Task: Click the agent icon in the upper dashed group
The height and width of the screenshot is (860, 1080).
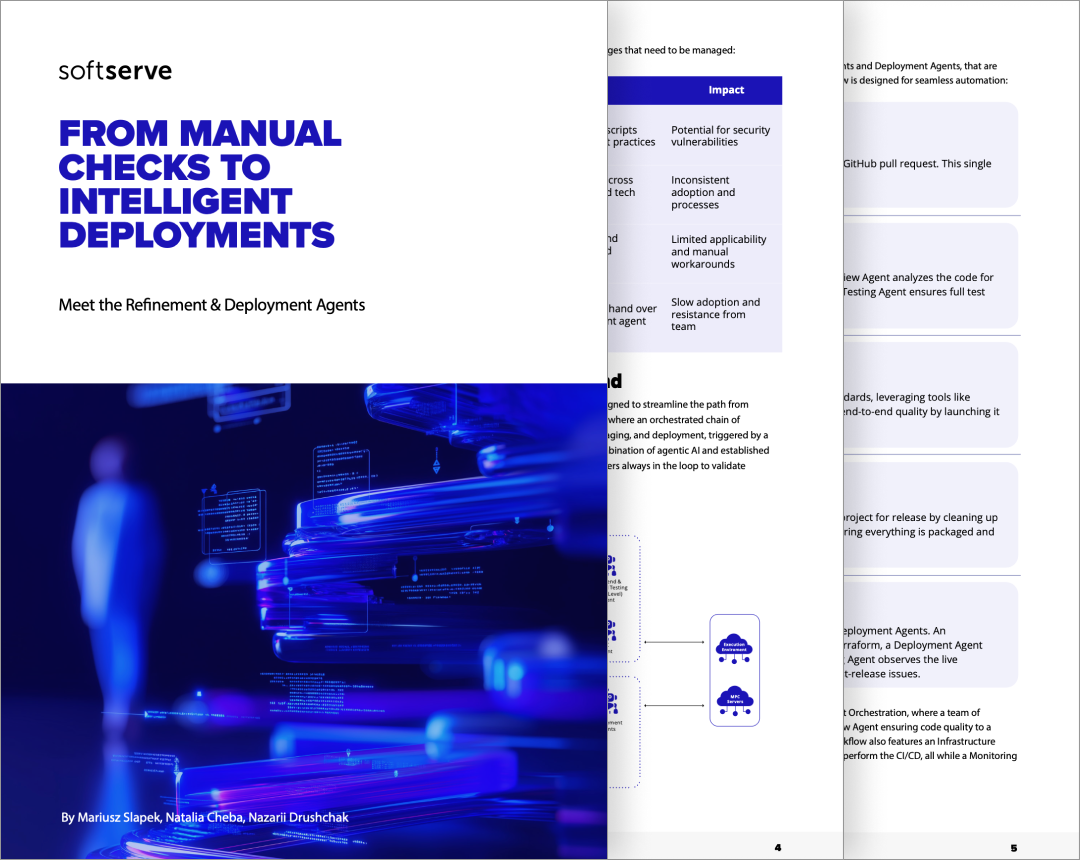Action: click(x=612, y=628)
